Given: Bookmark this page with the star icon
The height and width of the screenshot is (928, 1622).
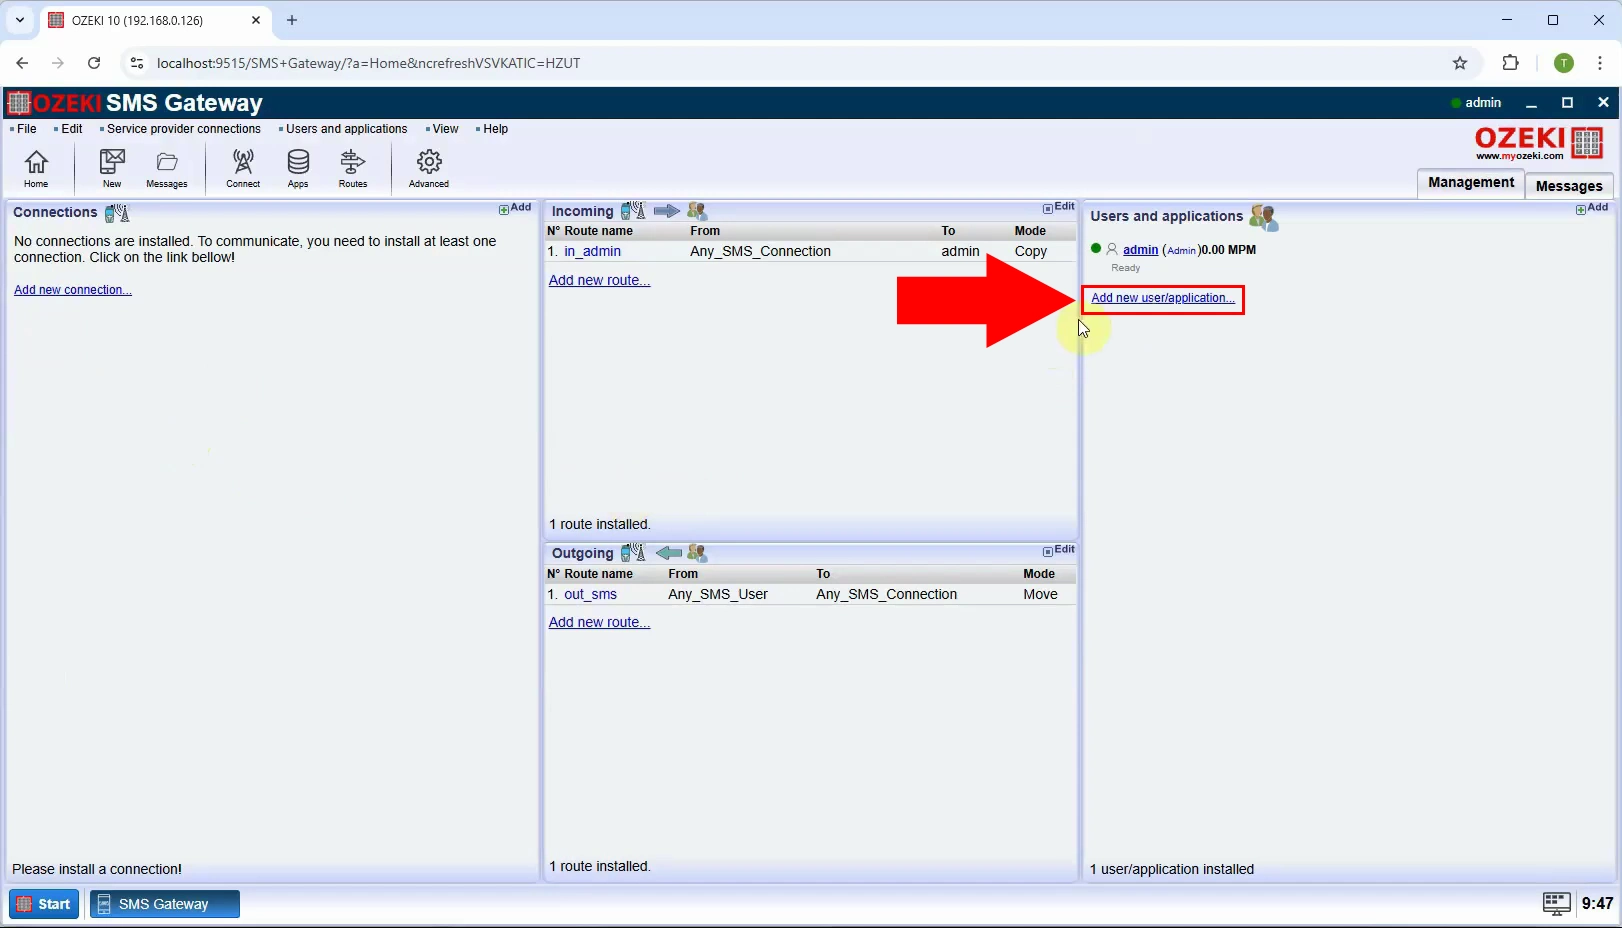Looking at the screenshot, I should pyautogui.click(x=1460, y=63).
